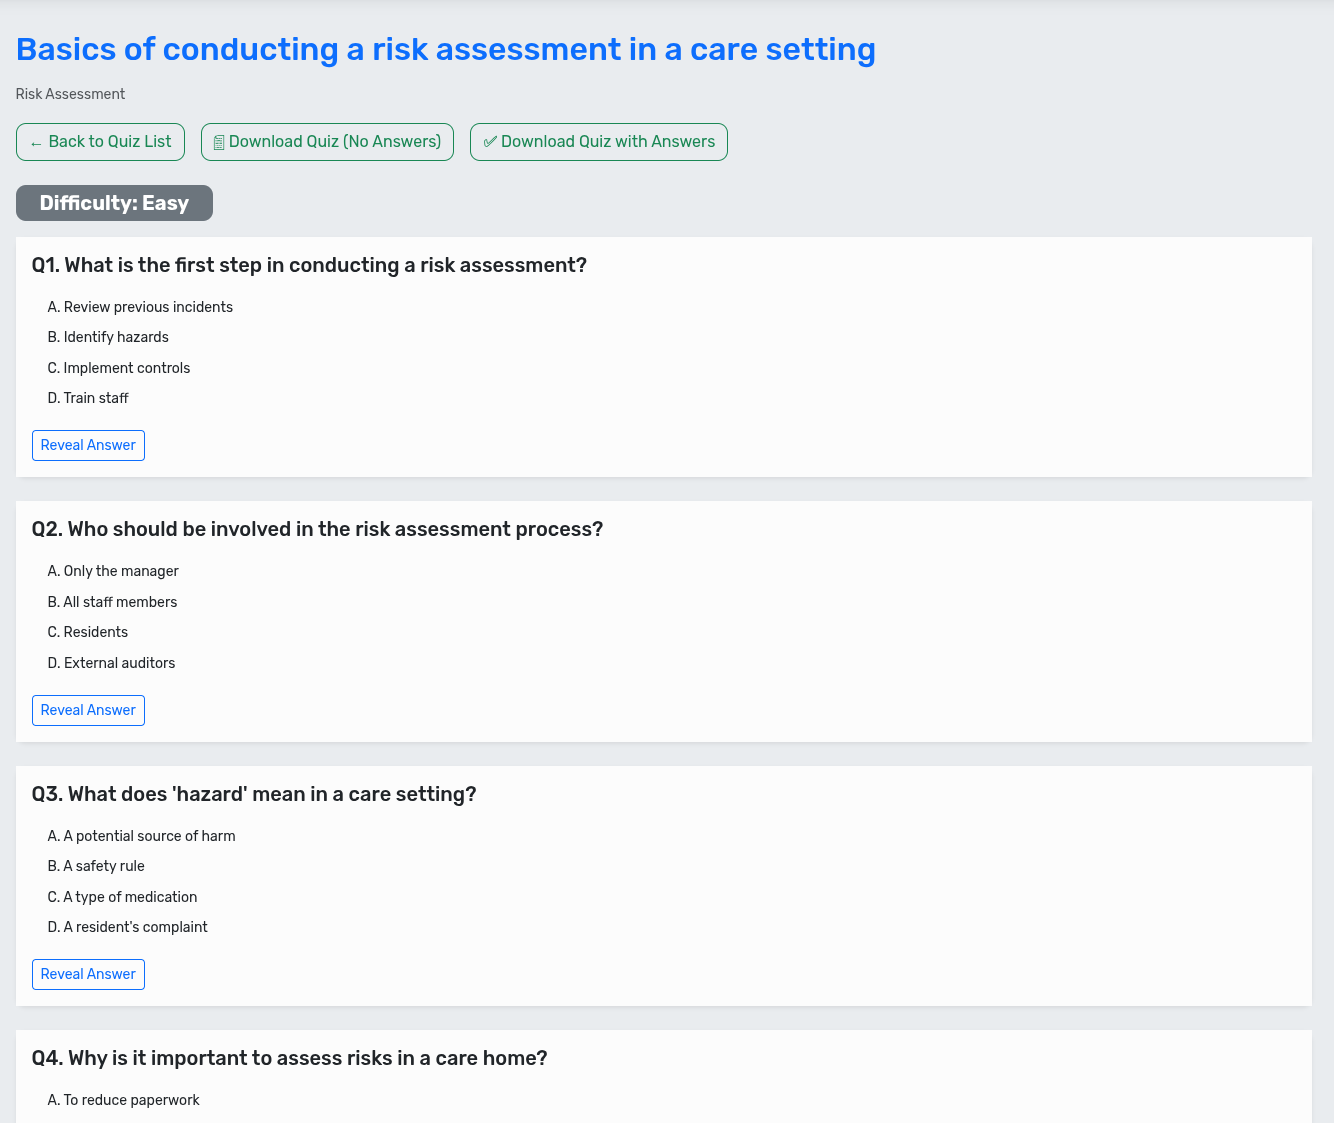Viewport: 1334px width, 1123px height.
Task: Click the checkmark icon on Download with Answers
Action: (490, 142)
